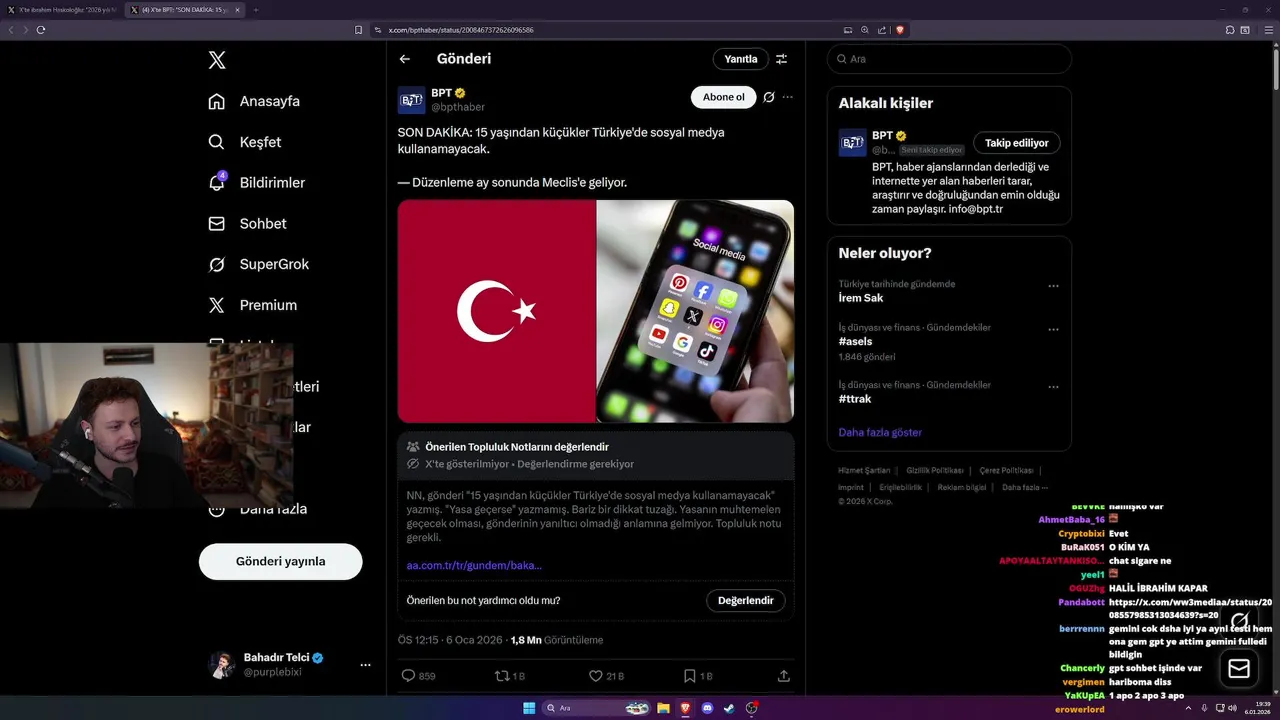This screenshot has height=720, width=1280.
Task: Open Anasayfa home page
Action: point(254,101)
